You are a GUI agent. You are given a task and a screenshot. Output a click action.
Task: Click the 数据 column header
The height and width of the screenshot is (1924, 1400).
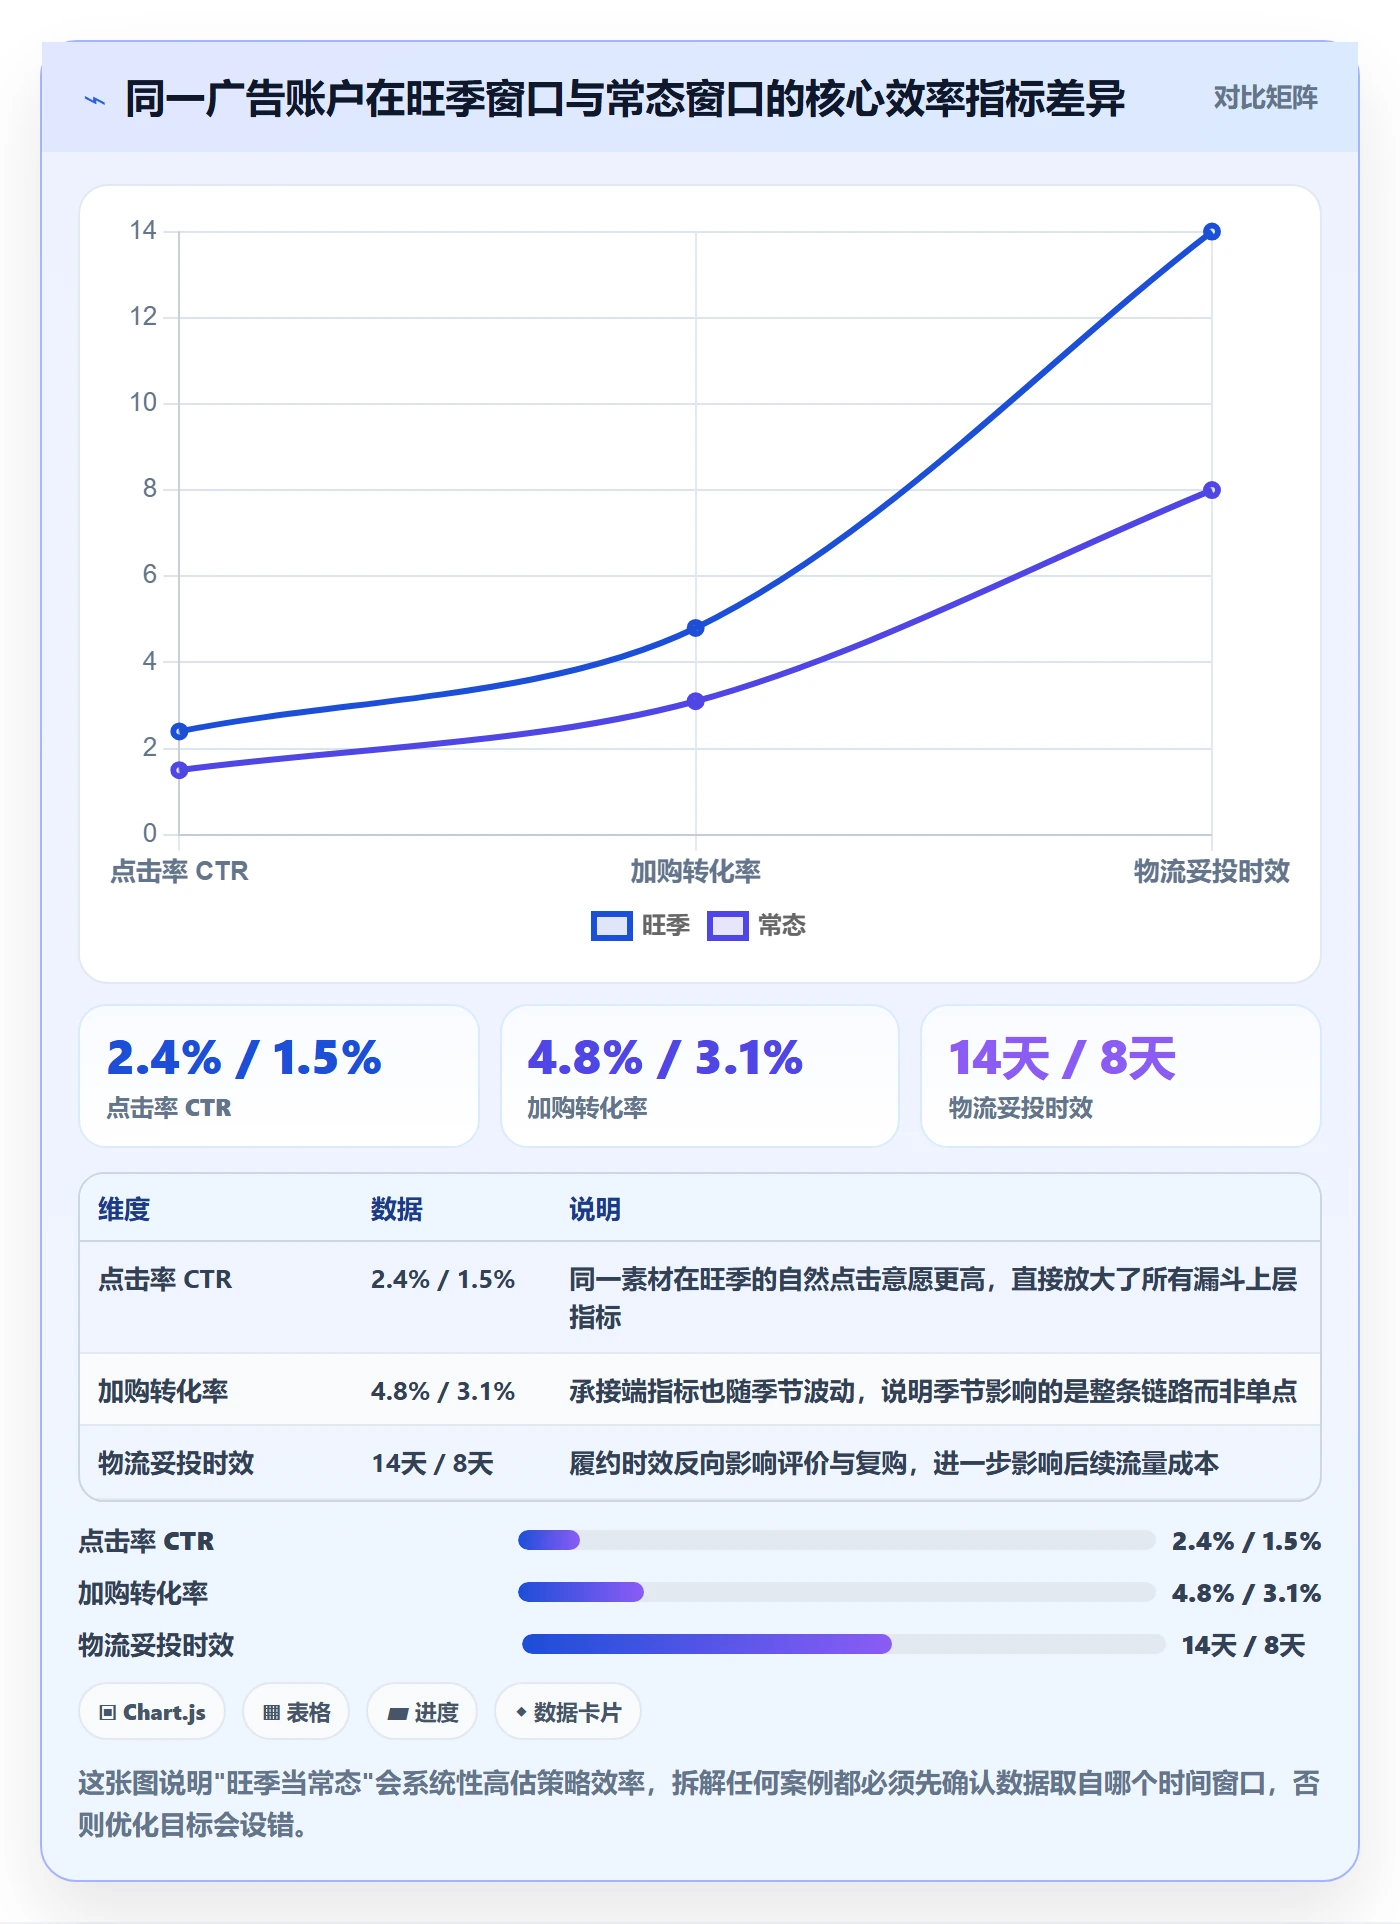[397, 1209]
